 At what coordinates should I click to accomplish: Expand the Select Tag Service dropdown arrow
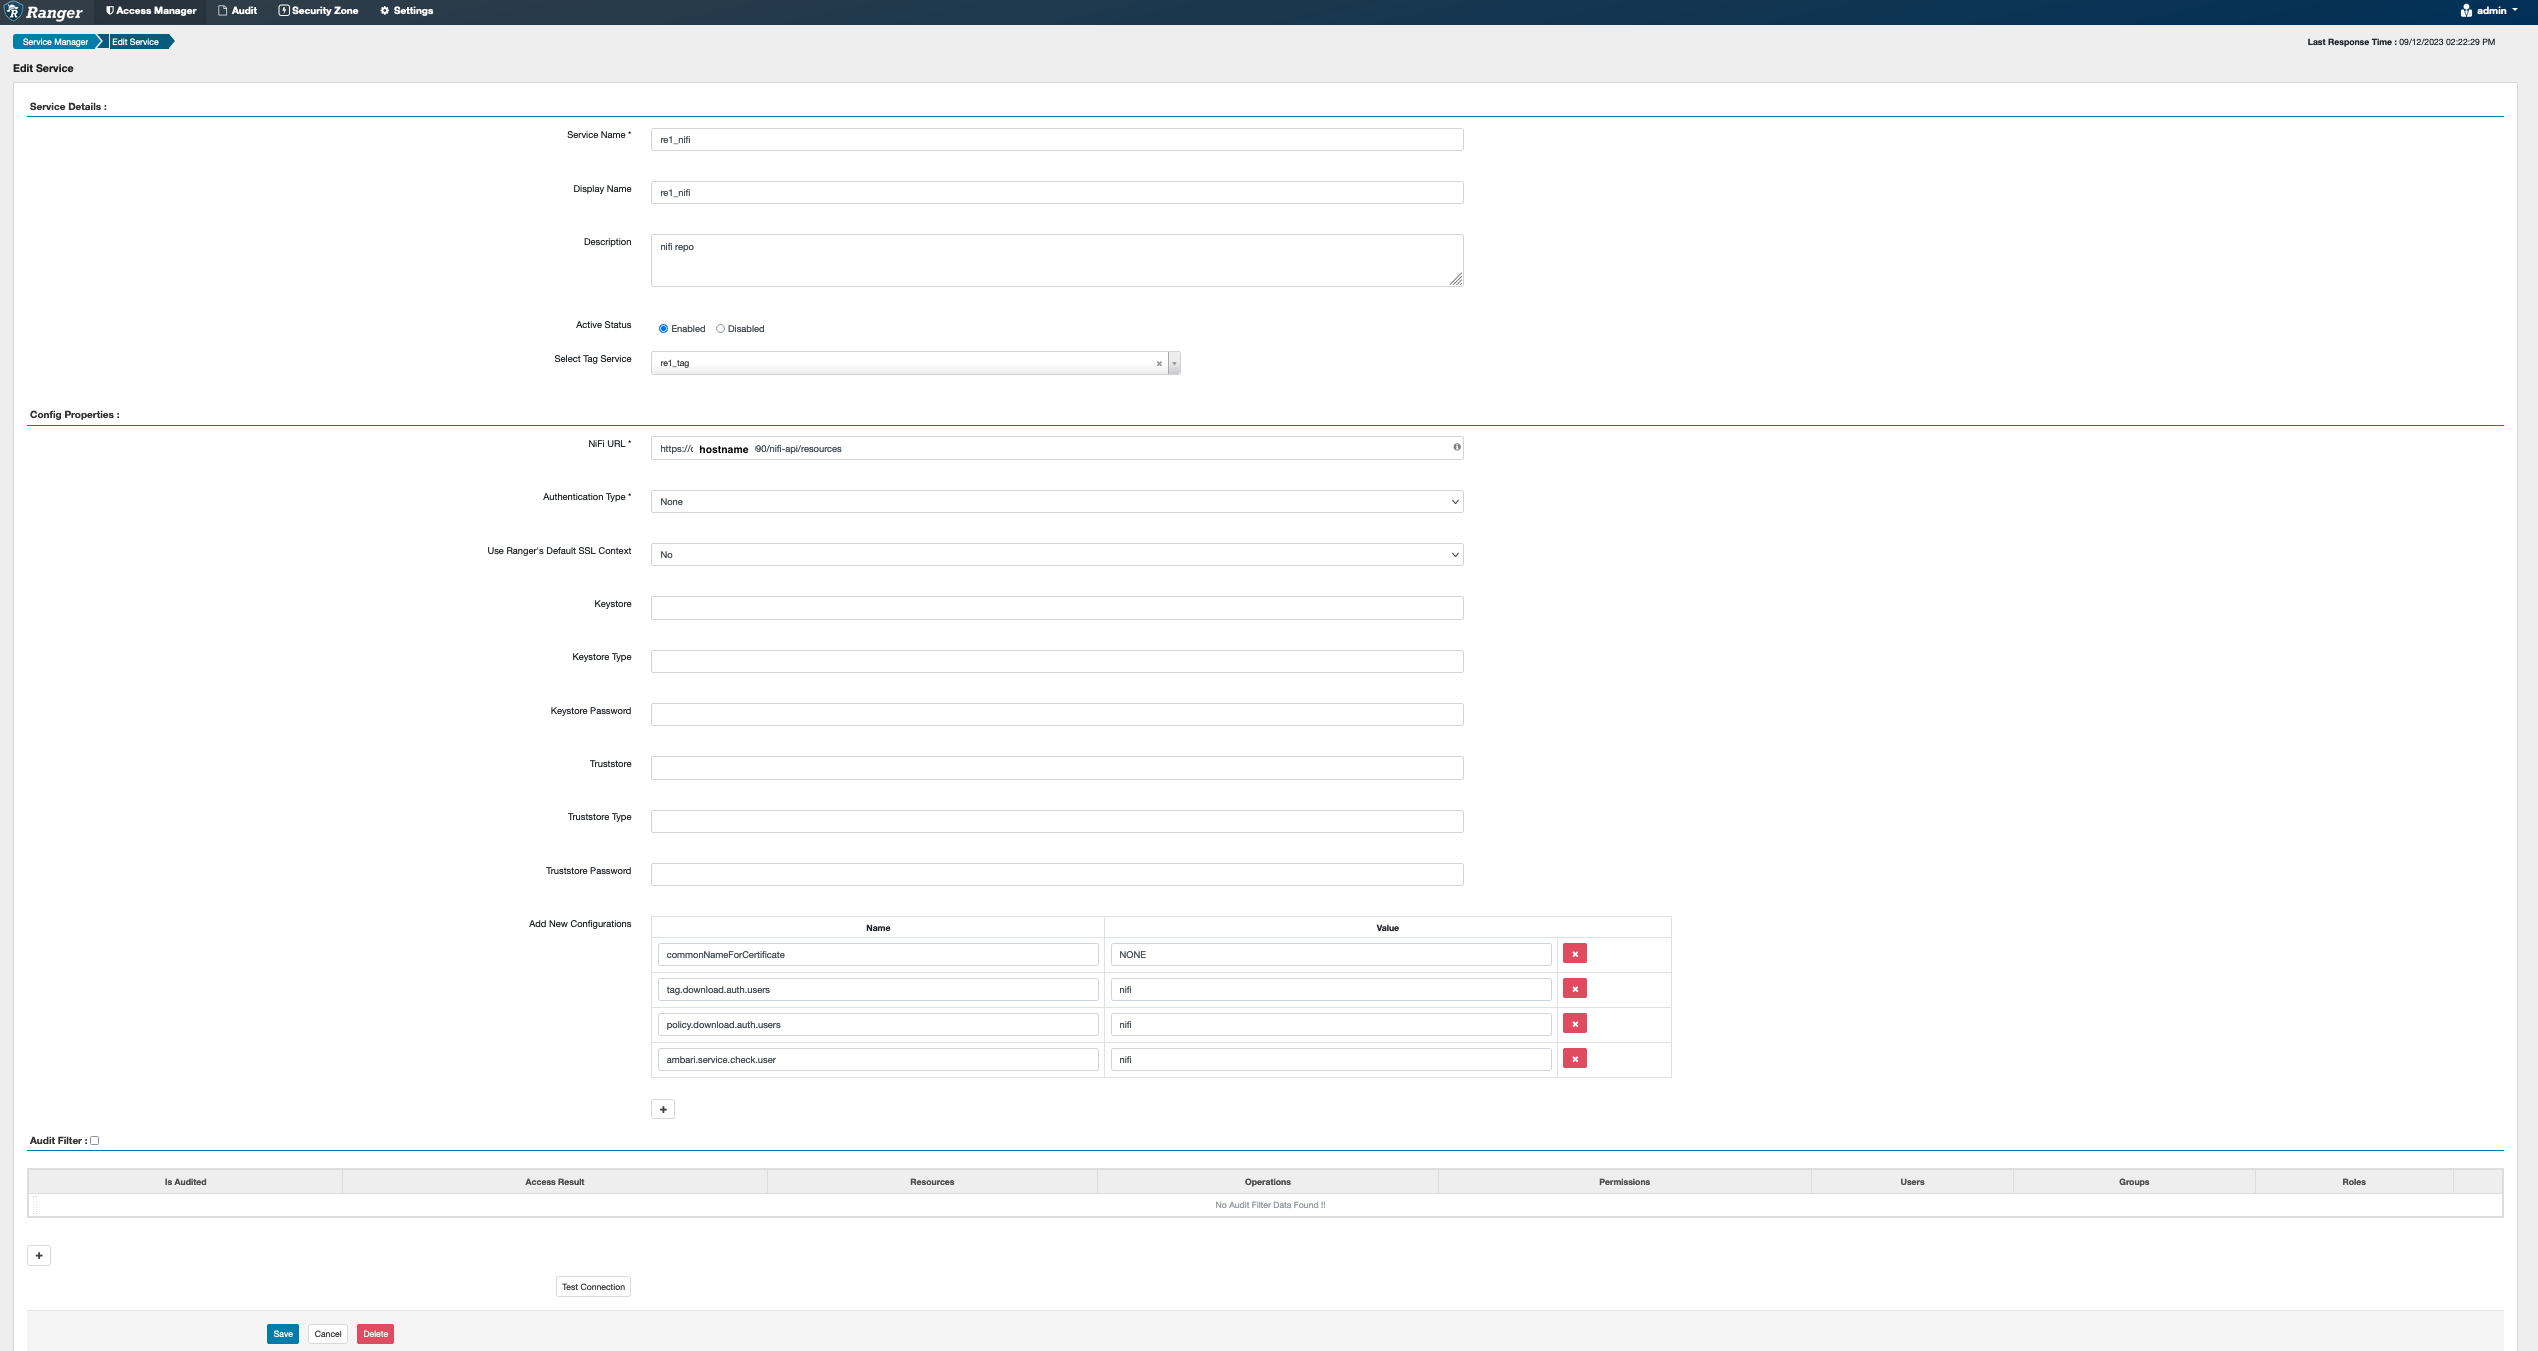1174,364
